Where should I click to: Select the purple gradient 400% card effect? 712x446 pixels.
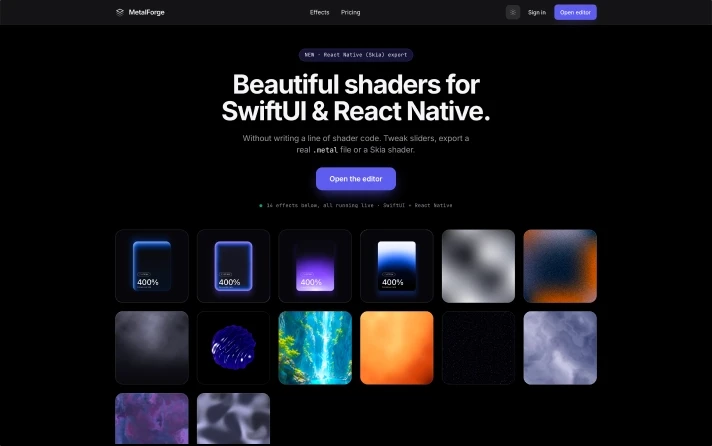pos(315,266)
